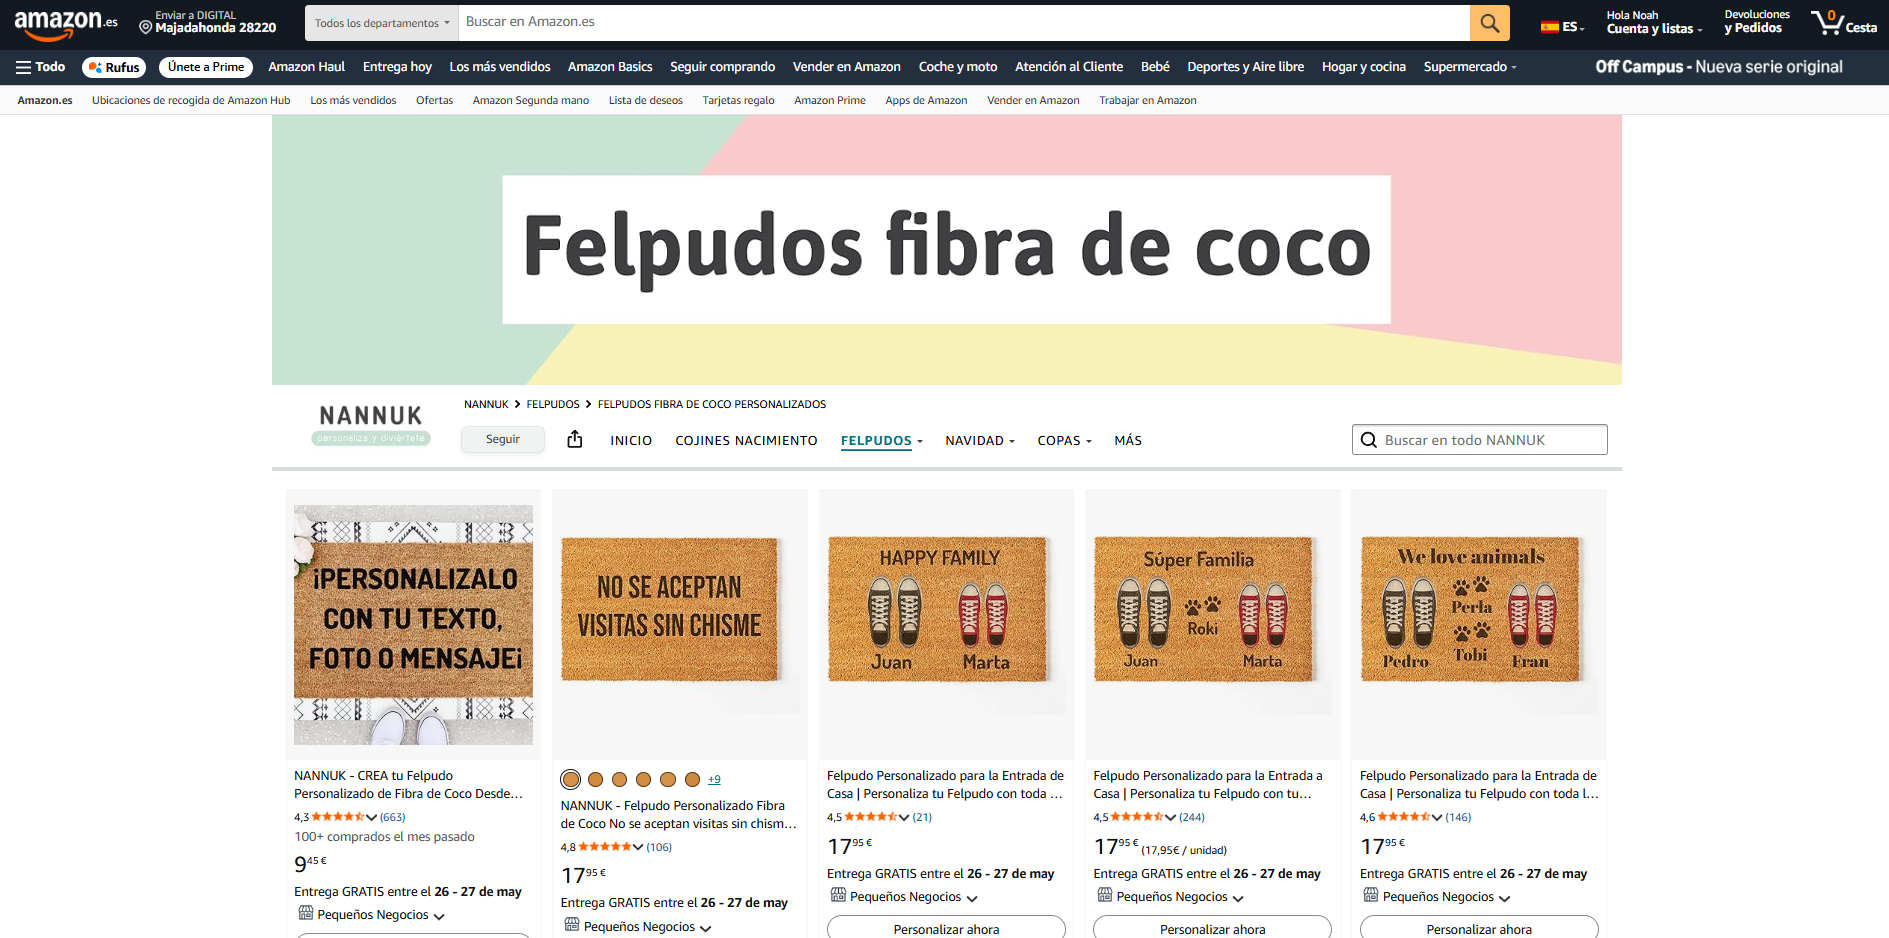
Task: Open Amazon Segunda mano link
Action: (531, 100)
